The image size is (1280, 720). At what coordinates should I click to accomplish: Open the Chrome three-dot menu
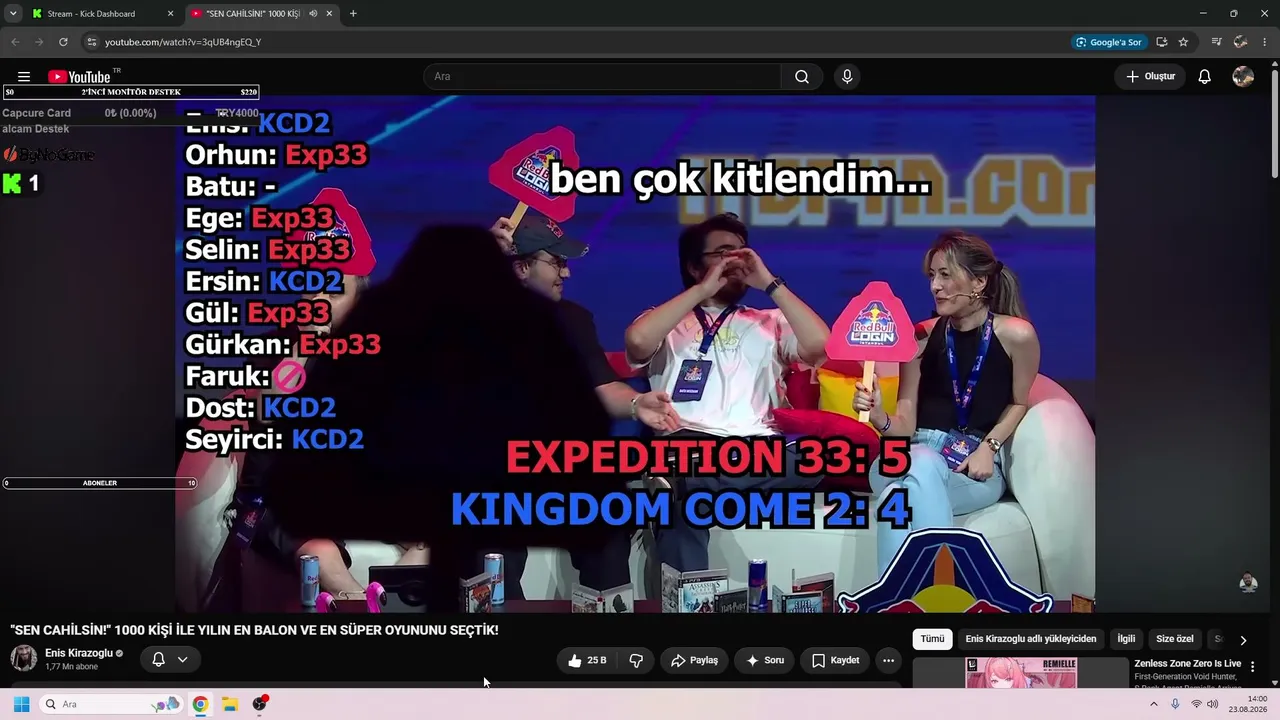click(1265, 42)
